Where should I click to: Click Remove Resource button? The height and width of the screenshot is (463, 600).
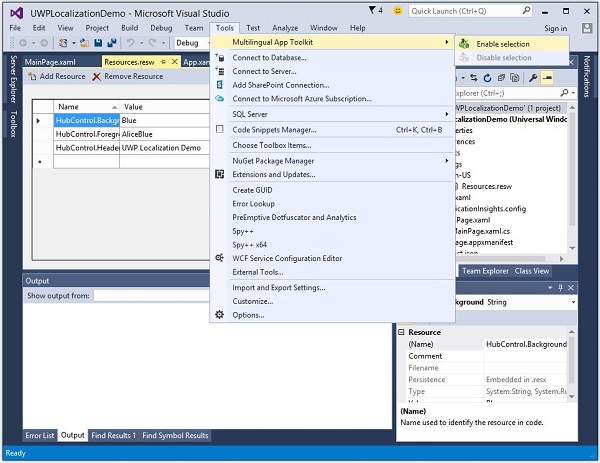coord(128,77)
